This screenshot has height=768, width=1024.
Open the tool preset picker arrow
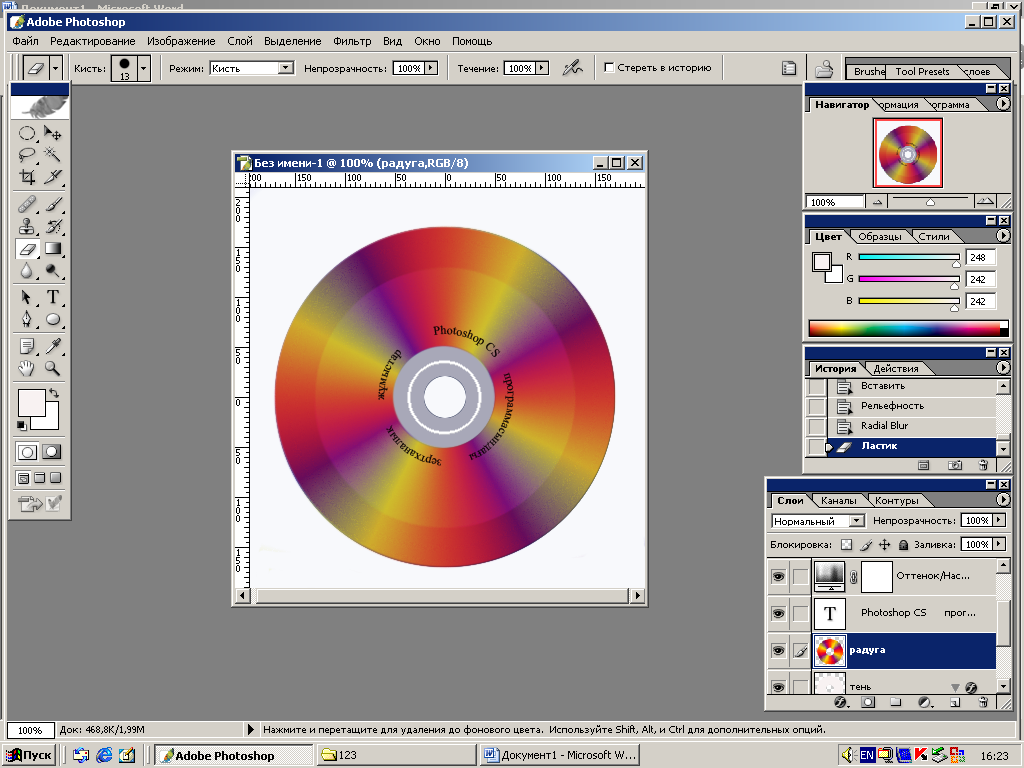pos(56,68)
